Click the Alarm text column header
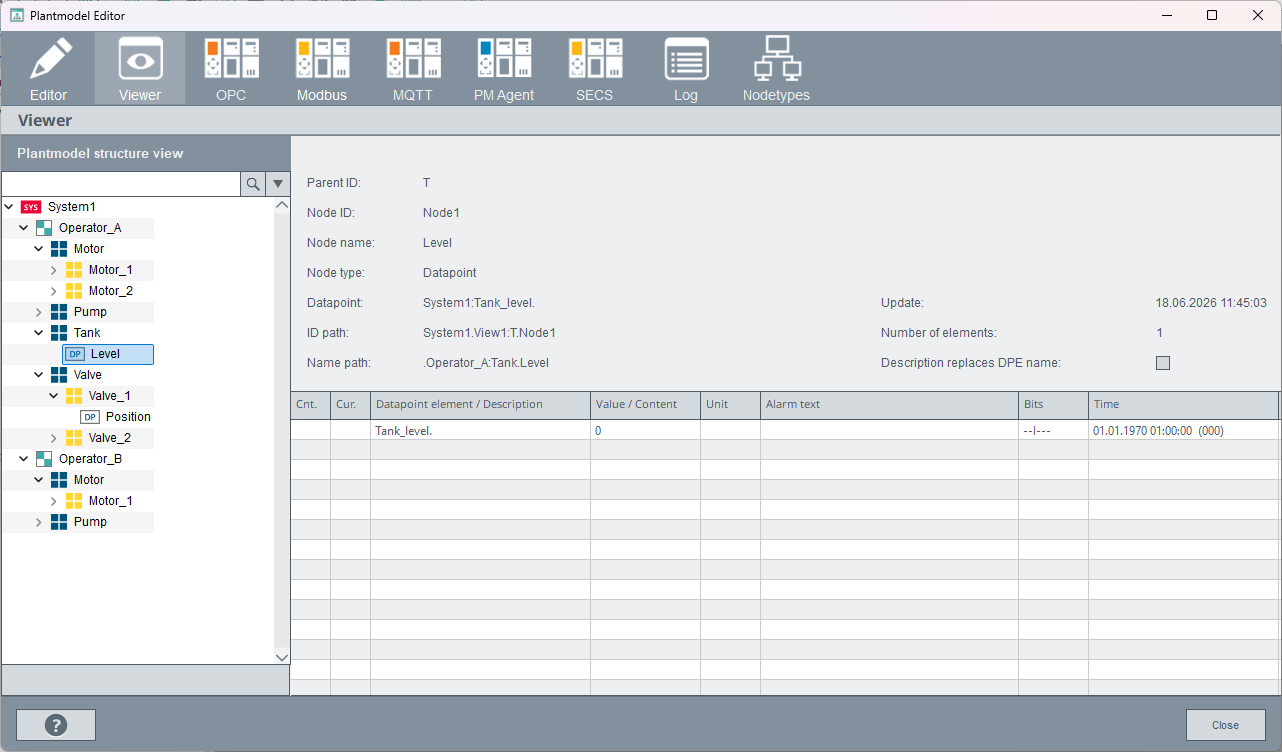Image resolution: width=1282 pixels, height=752 pixels. (889, 404)
